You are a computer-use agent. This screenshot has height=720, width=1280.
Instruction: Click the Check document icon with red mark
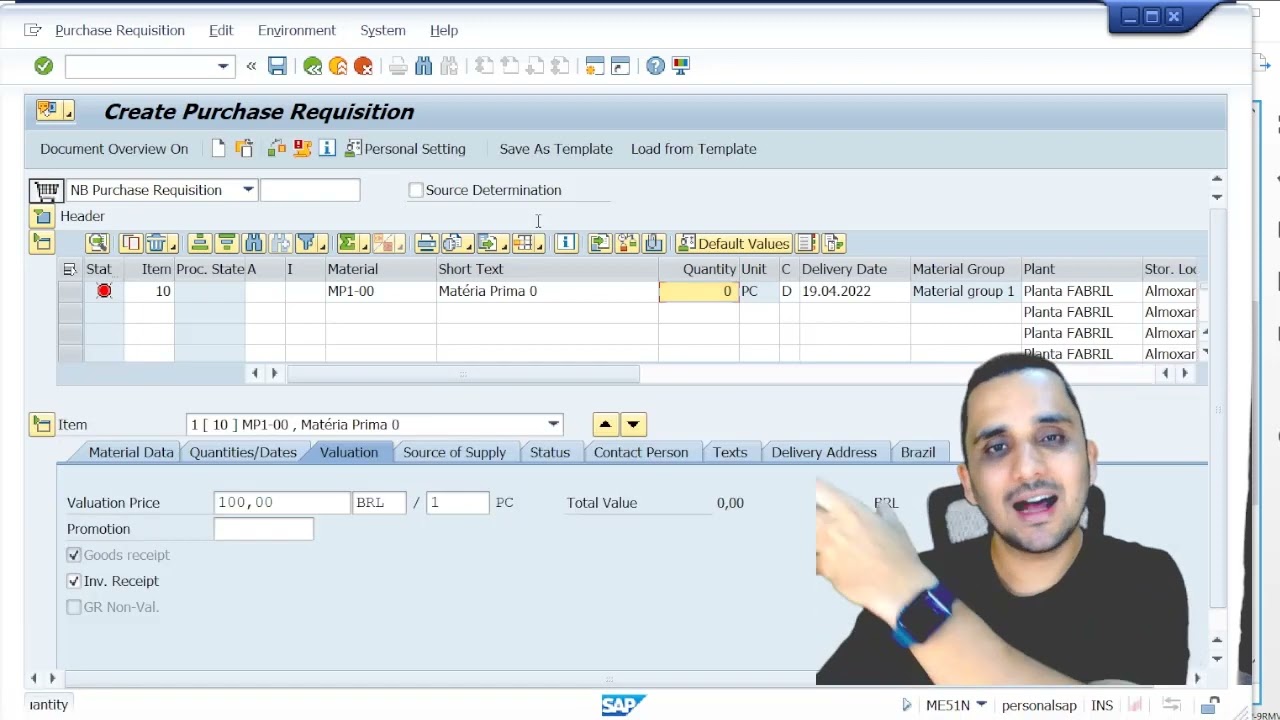(302, 149)
